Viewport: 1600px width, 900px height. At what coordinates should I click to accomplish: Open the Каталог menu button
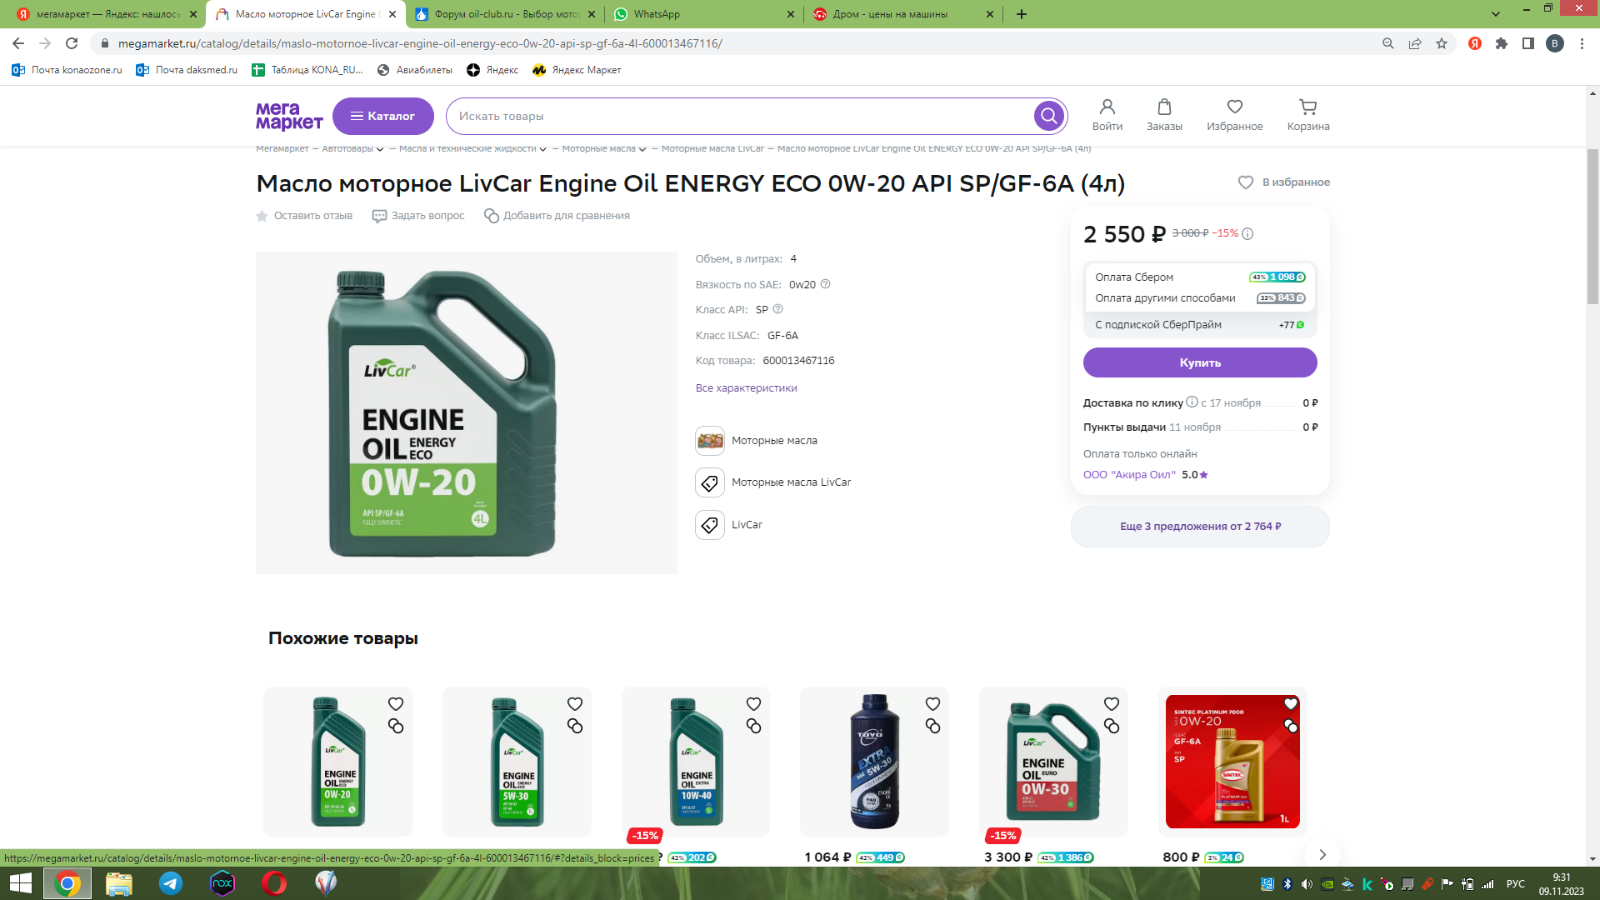click(383, 116)
